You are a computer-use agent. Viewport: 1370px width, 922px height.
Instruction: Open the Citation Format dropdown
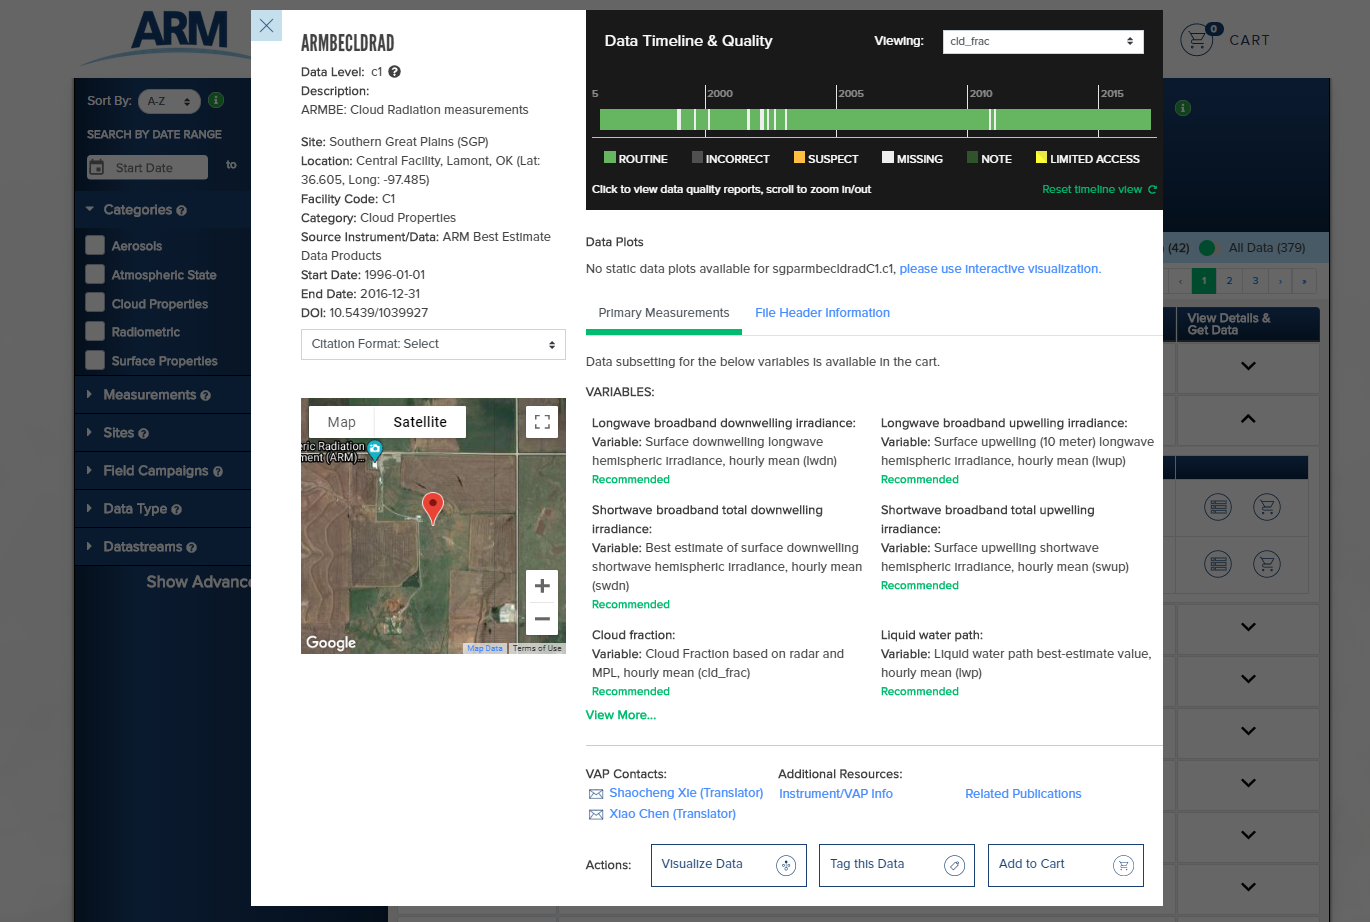433,344
